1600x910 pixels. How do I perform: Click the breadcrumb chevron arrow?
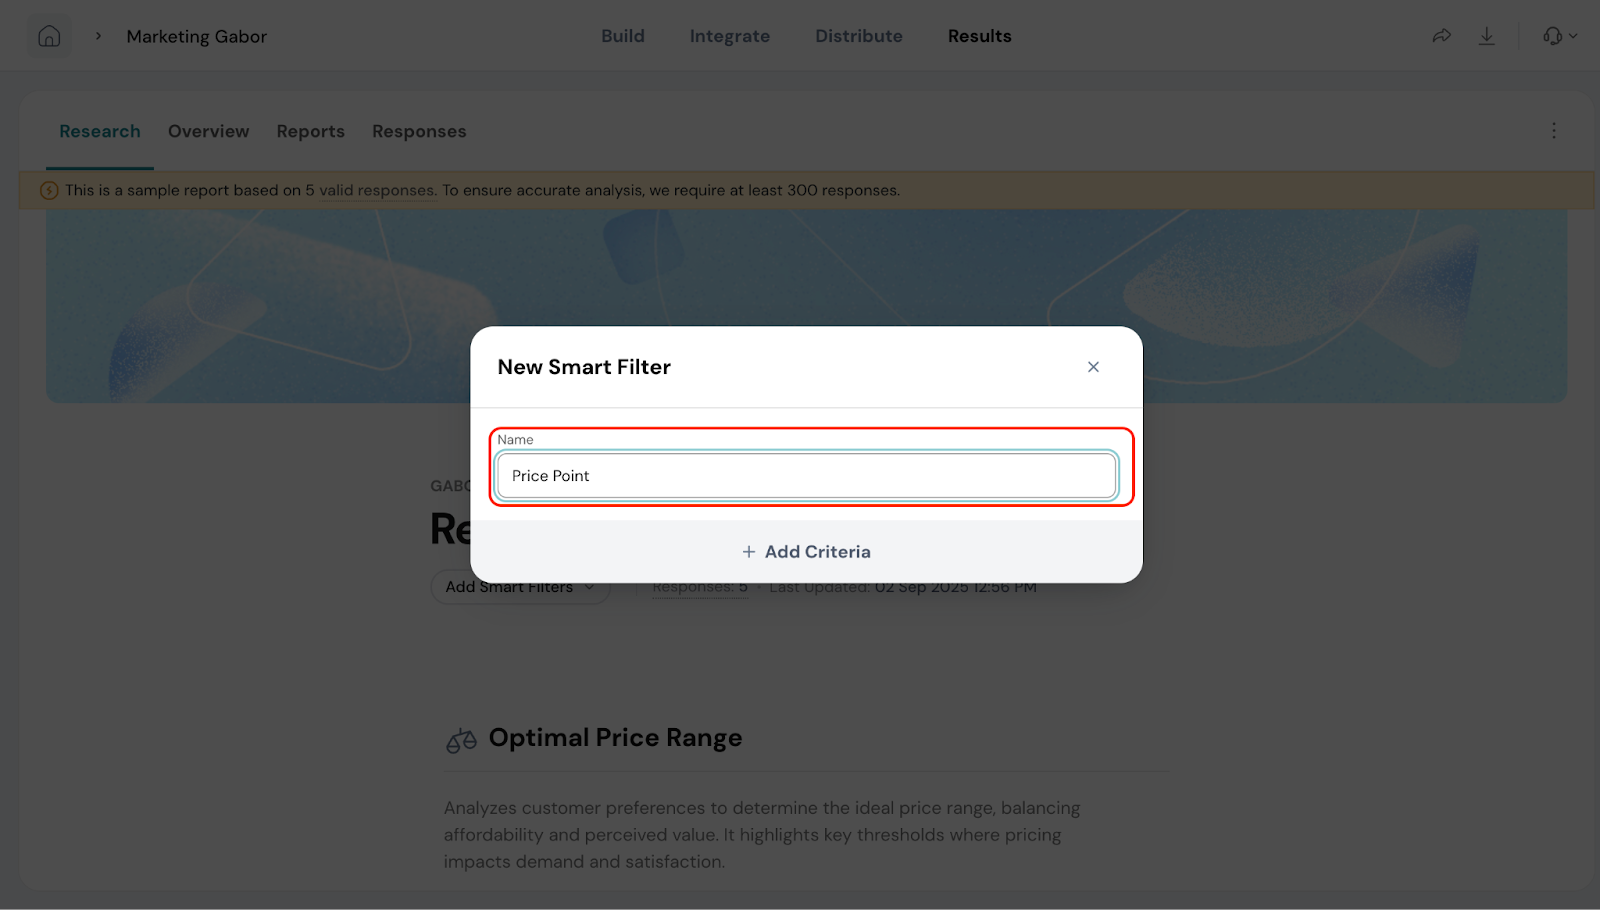coord(98,36)
